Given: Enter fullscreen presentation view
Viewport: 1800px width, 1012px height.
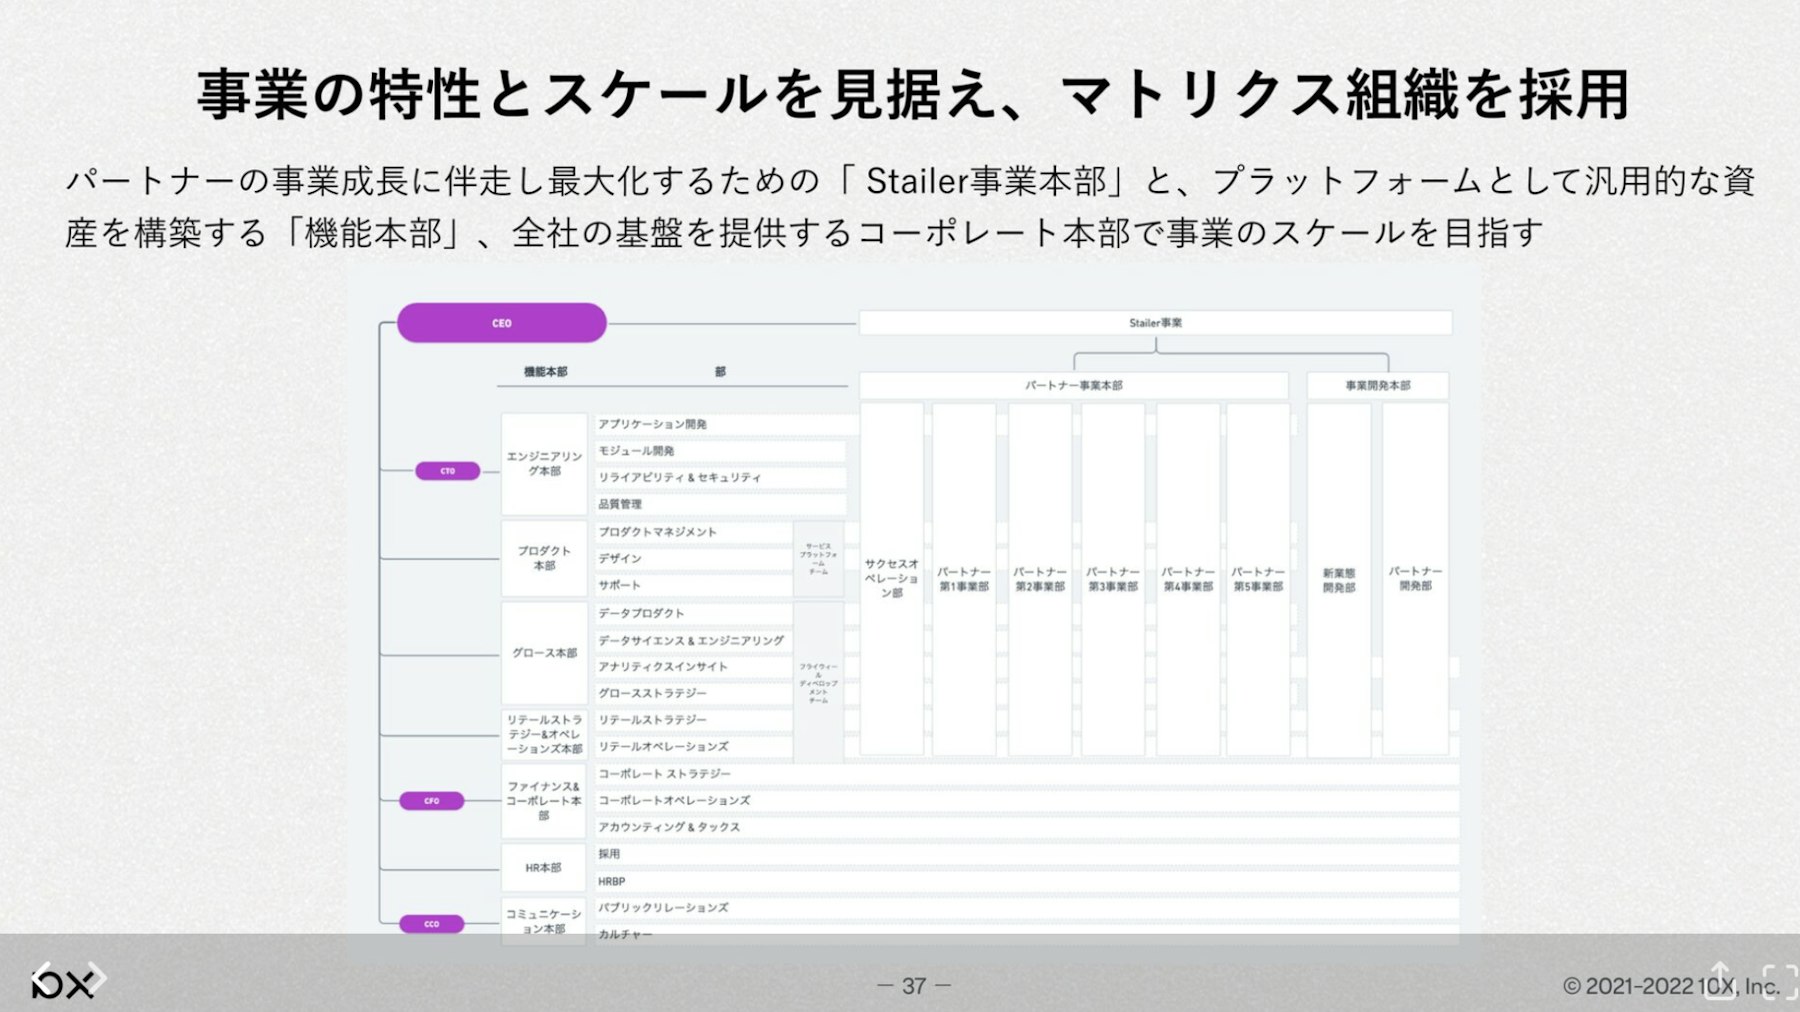Looking at the screenshot, I should tap(1780, 982).
